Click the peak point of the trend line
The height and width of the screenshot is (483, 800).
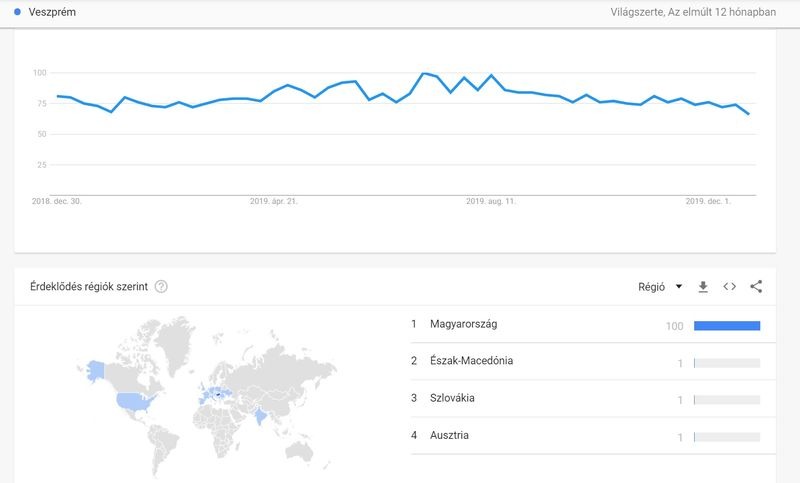coord(425,73)
